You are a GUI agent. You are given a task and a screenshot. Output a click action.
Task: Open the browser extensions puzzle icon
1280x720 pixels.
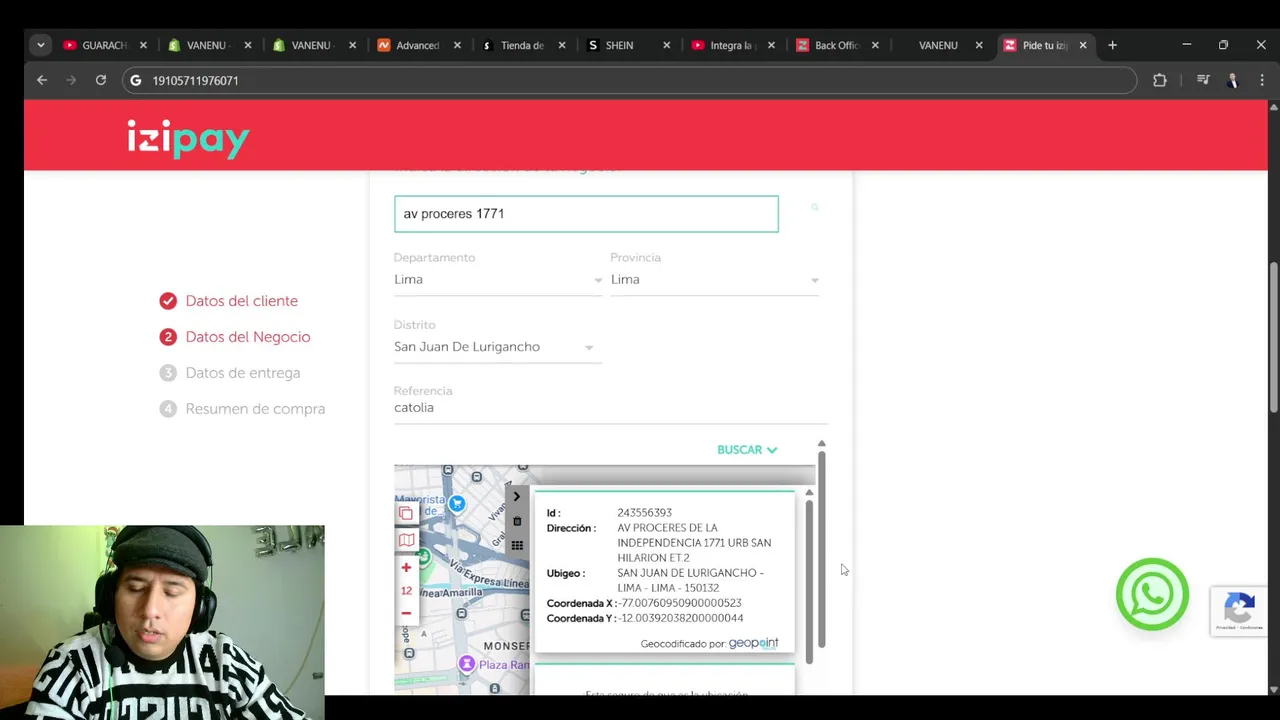click(x=1160, y=80)
